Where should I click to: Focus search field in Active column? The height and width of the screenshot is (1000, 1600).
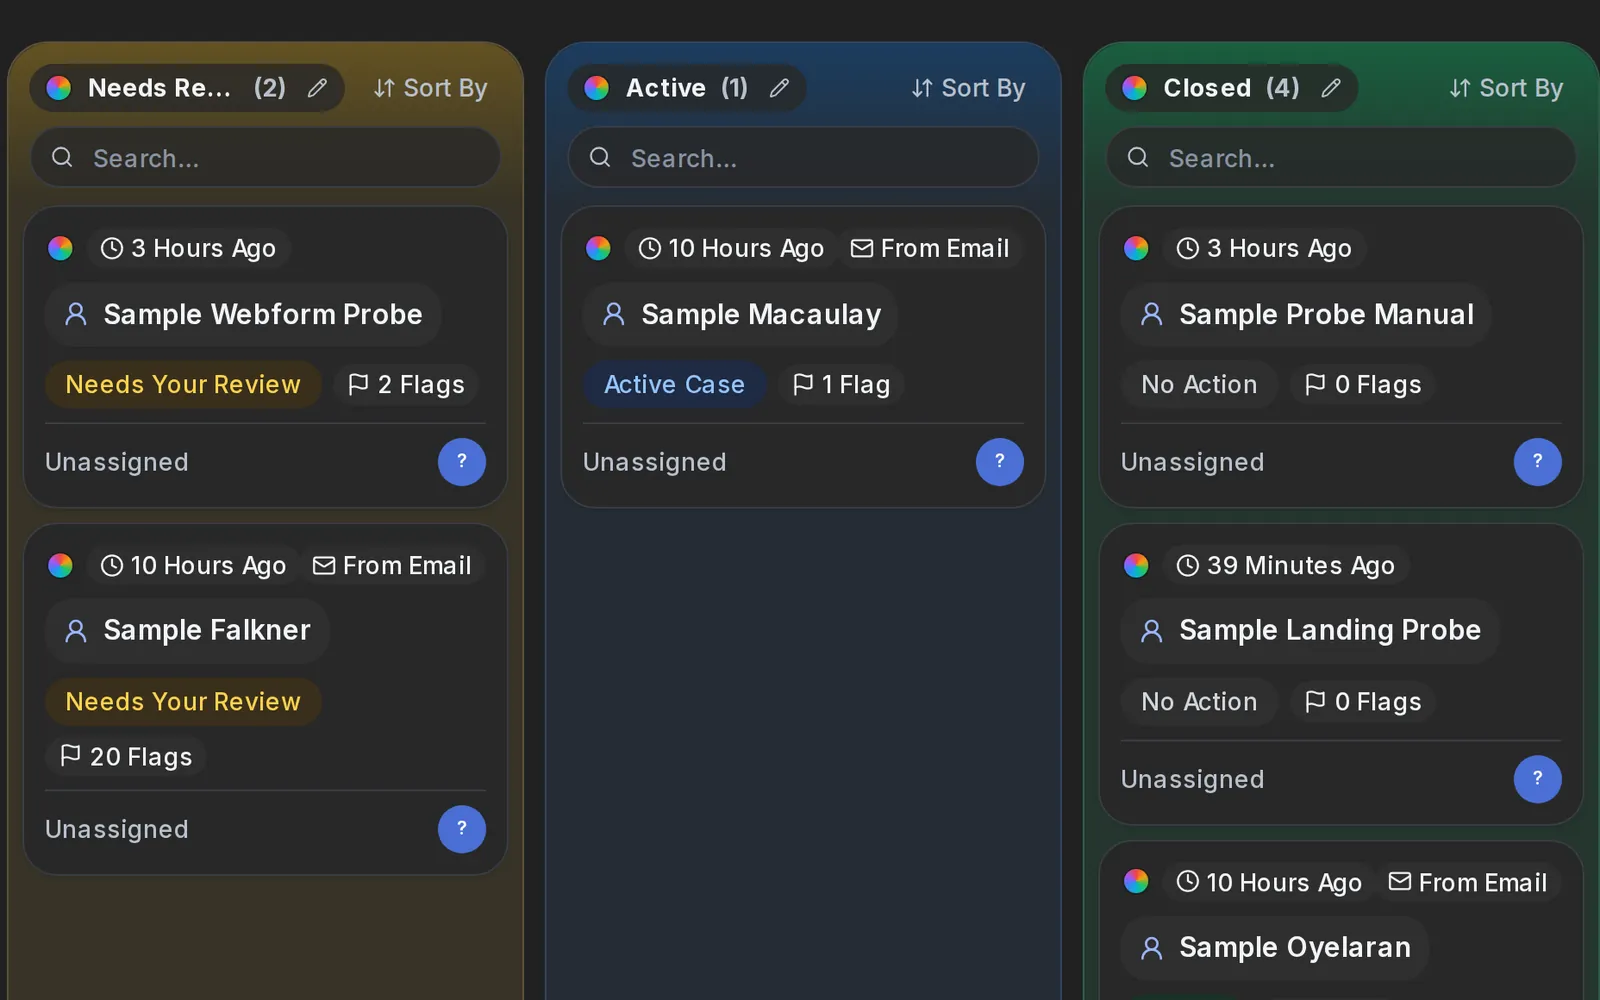coord(803,158)
